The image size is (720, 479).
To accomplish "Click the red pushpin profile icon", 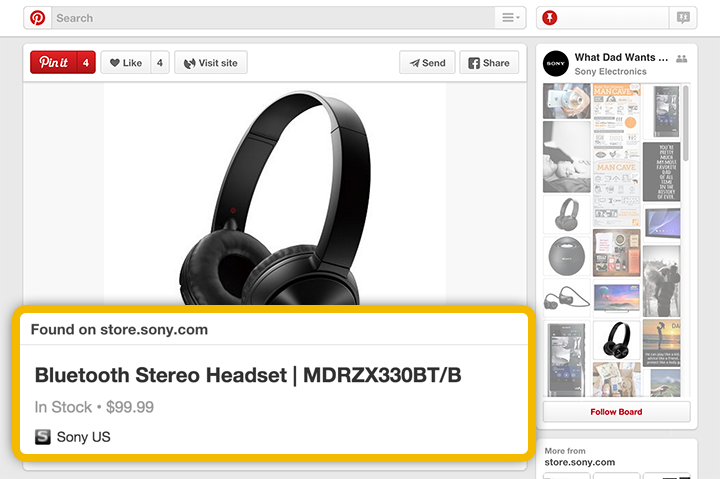I will [x=550, y=18].
